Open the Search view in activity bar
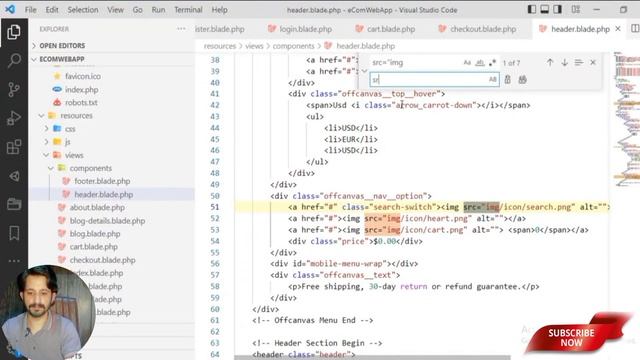 (x=14, y=60)
